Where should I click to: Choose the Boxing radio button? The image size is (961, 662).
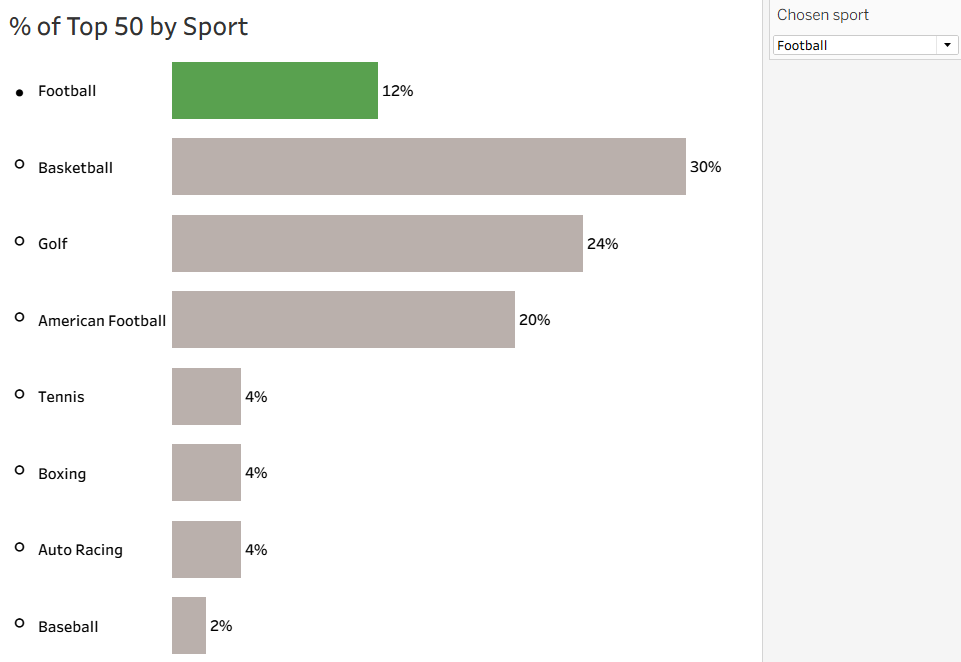point(19,470)
